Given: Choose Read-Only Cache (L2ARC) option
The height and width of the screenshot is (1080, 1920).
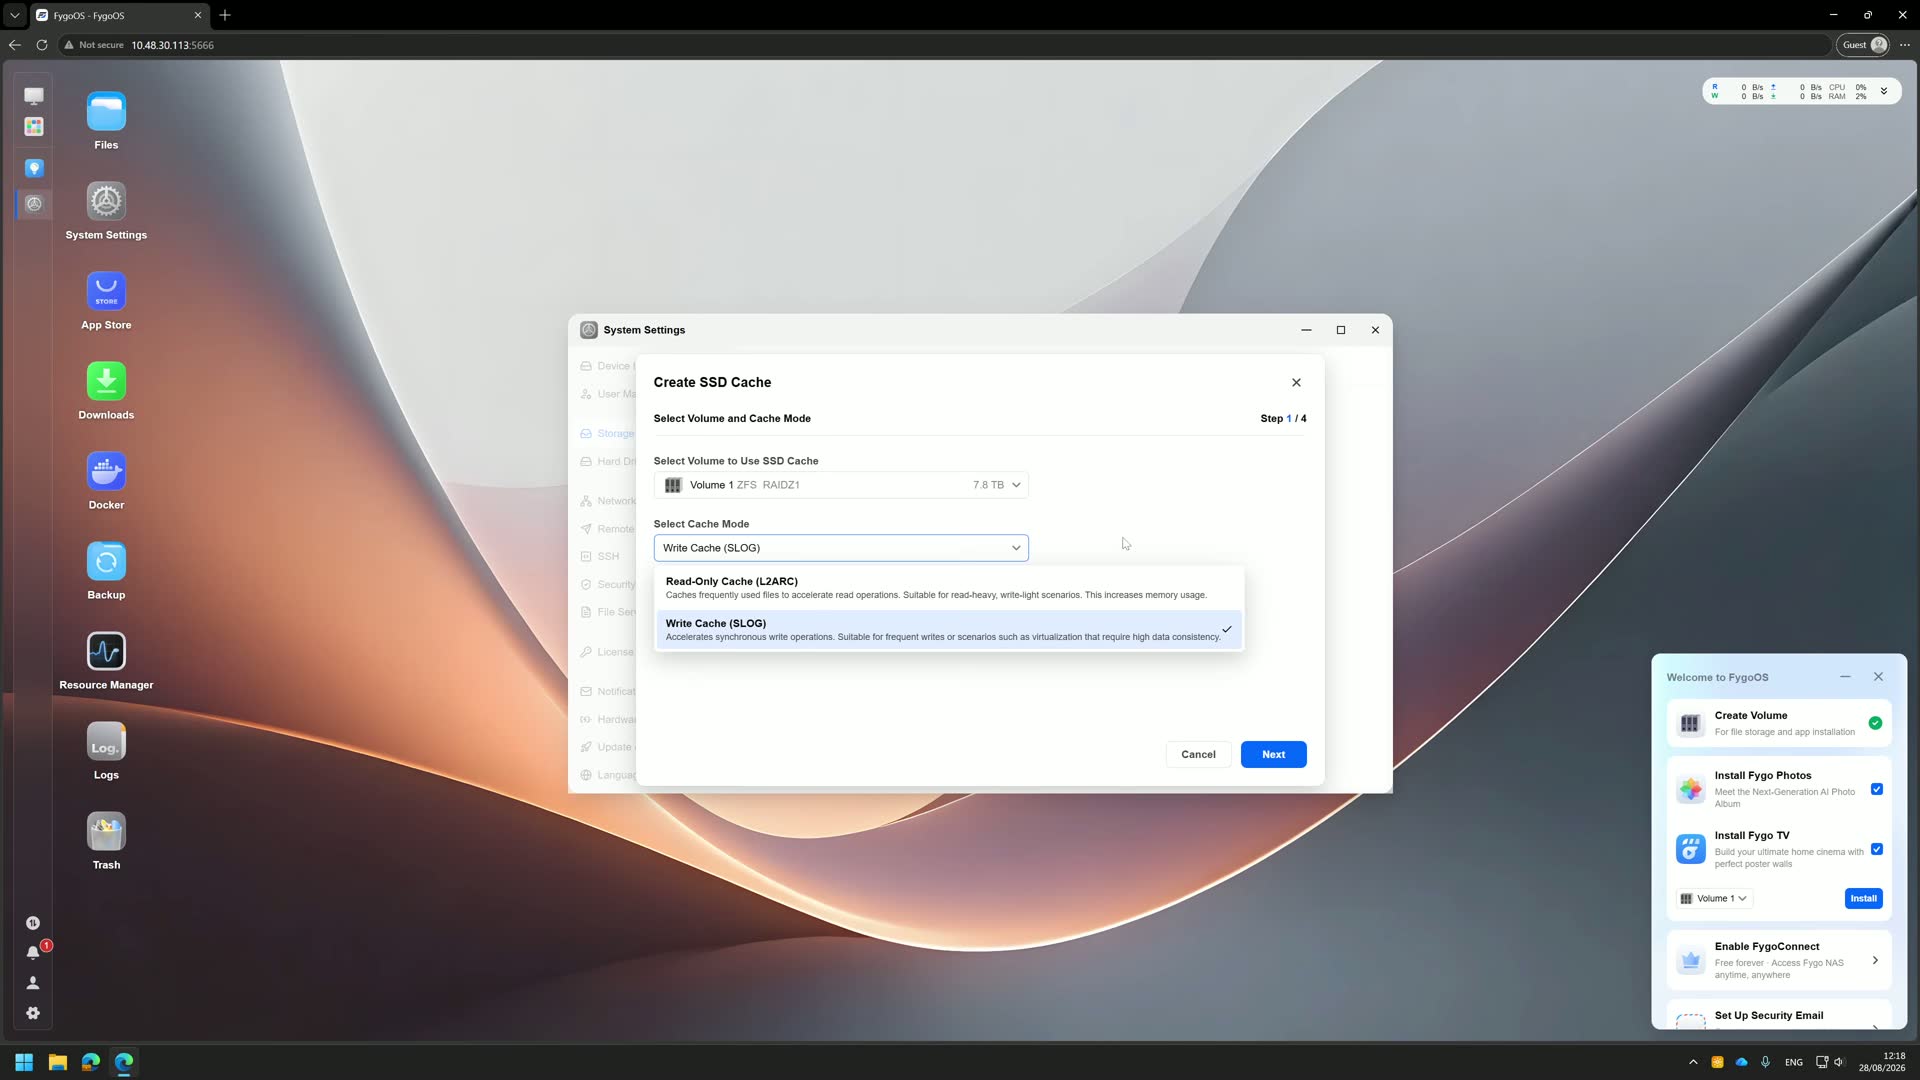Looking at the screenshot, I should point(949,587).
